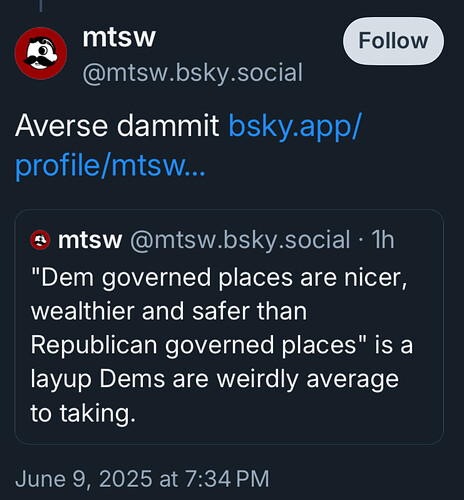
Task: Tap the quoted post's @mtsw.bsky.social handle
Action: click(x=240, y=240)
